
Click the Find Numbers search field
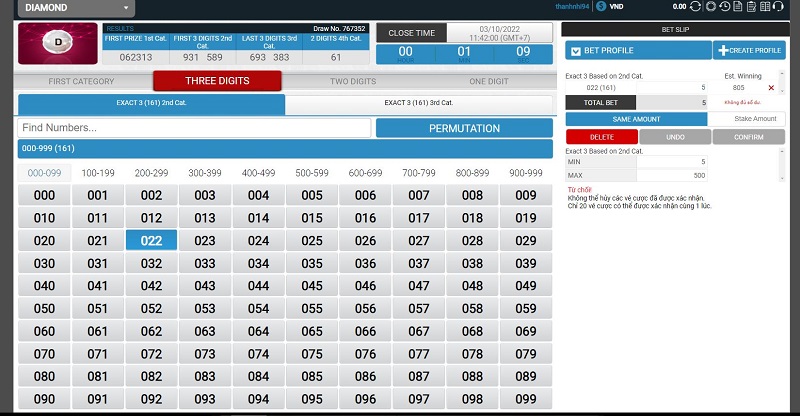(x=194, y=128)
